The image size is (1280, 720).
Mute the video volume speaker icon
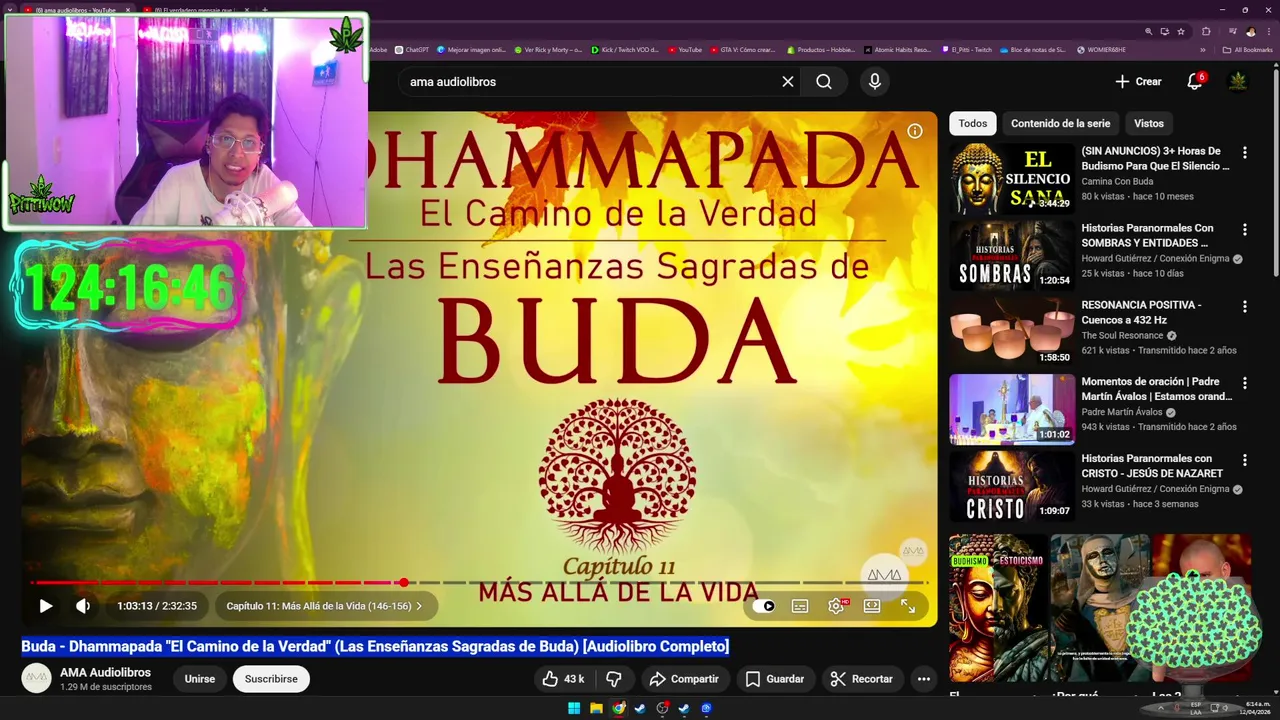83,606
